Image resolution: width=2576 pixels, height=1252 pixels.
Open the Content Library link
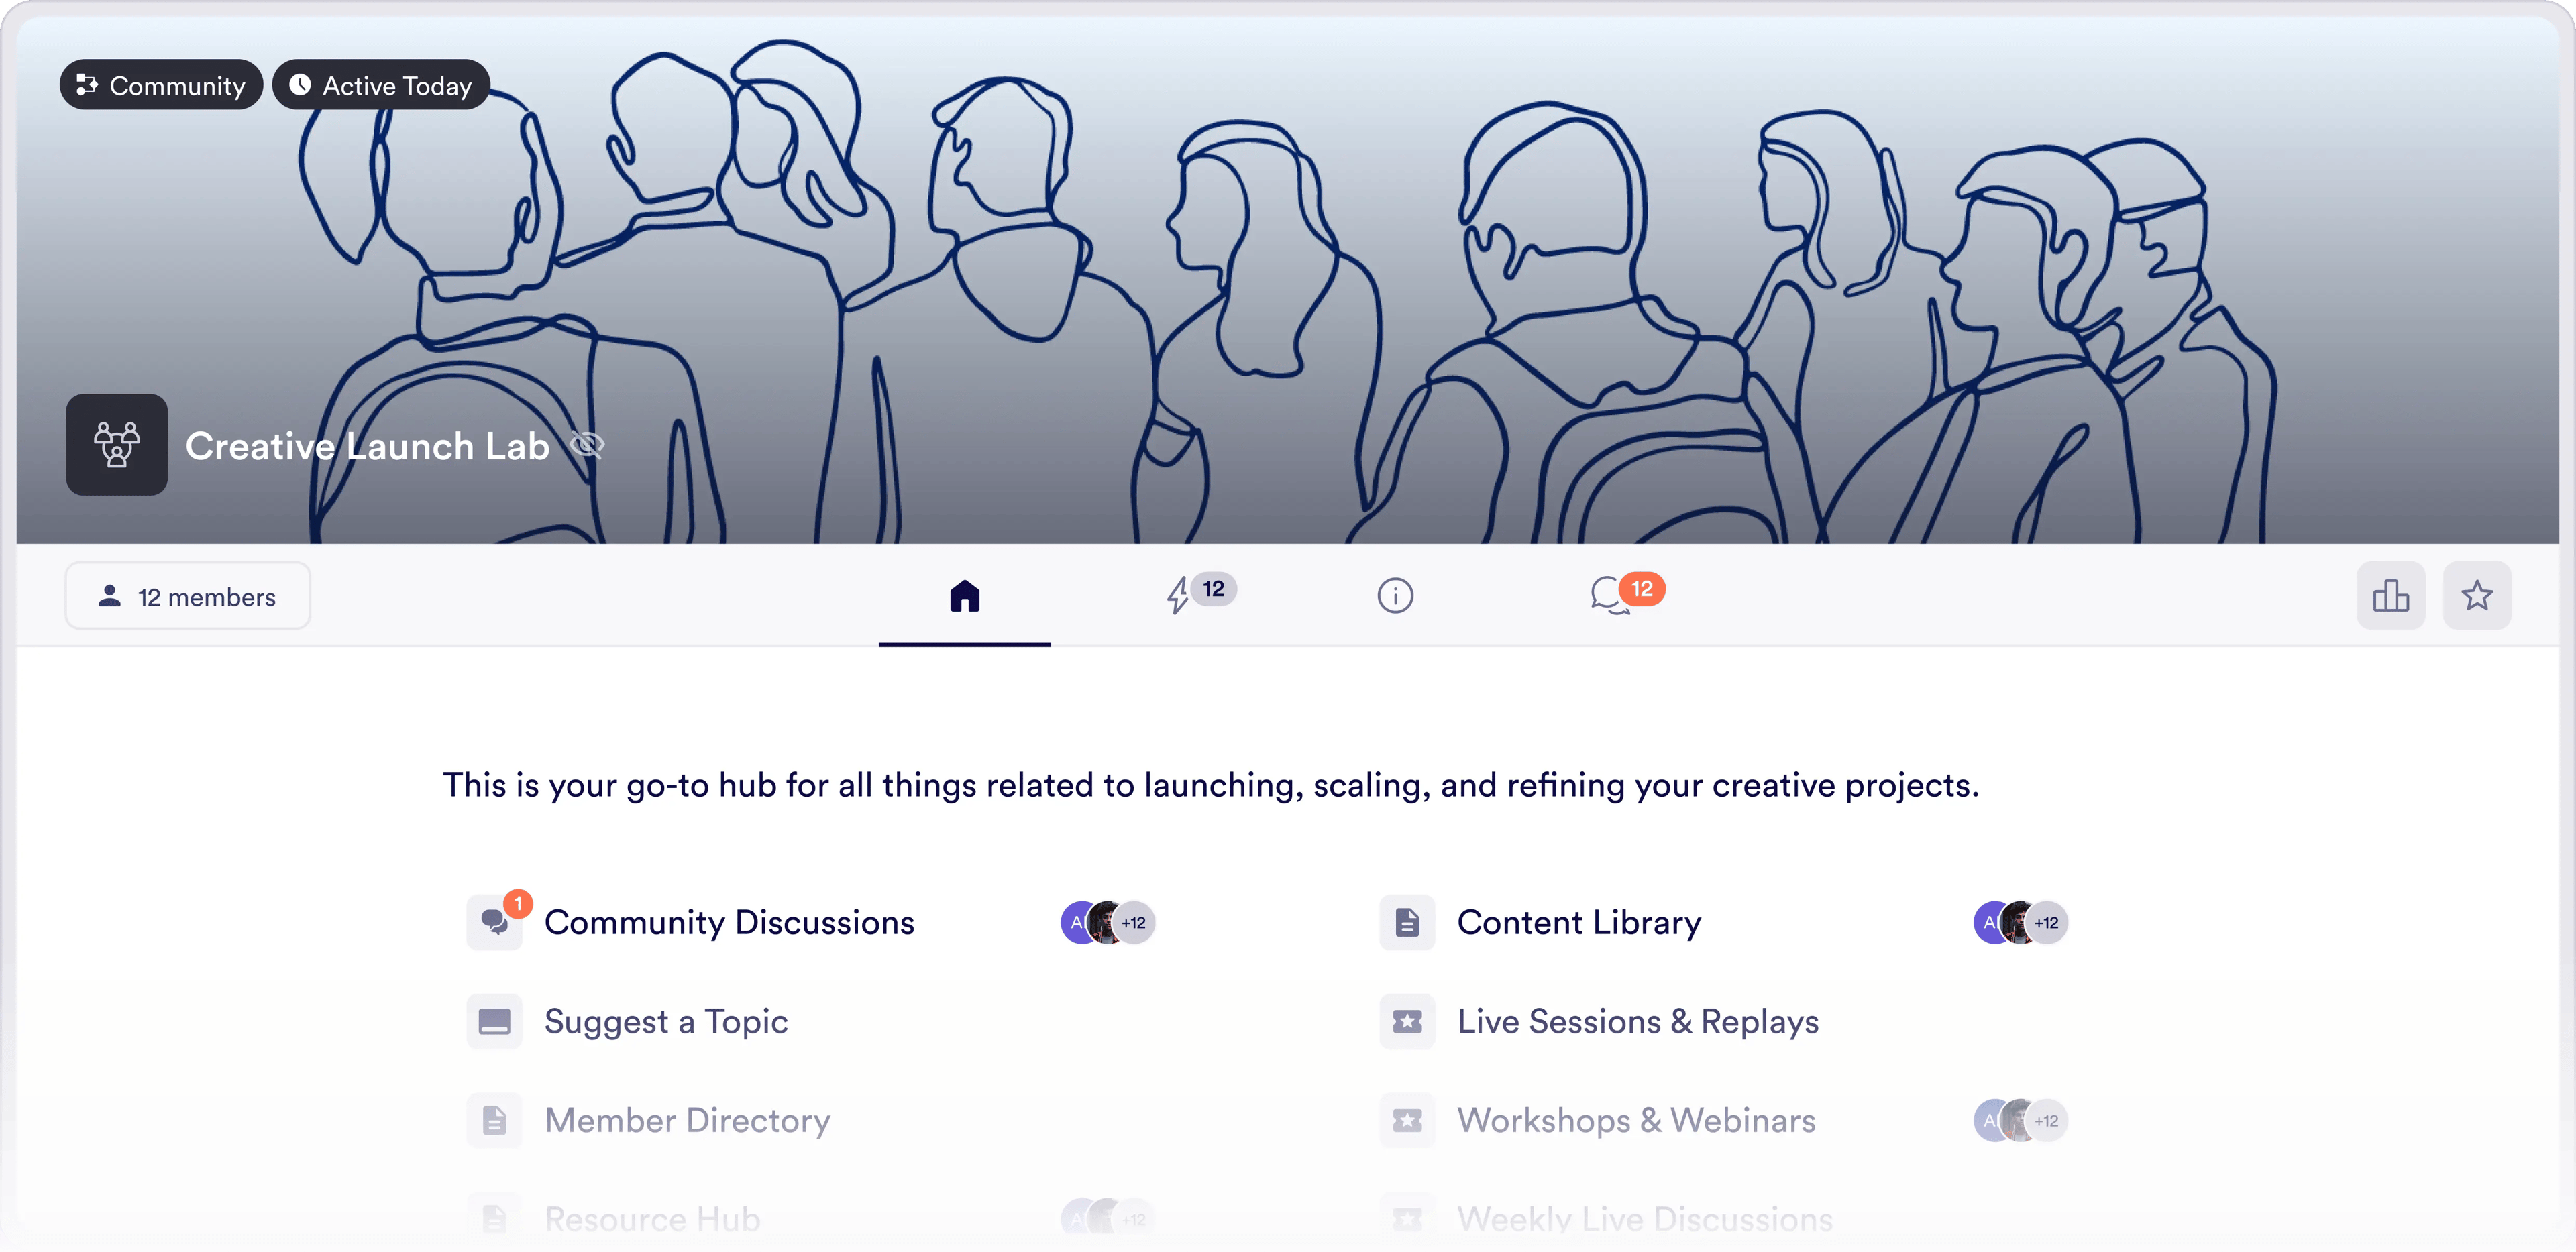[1579, 922]
